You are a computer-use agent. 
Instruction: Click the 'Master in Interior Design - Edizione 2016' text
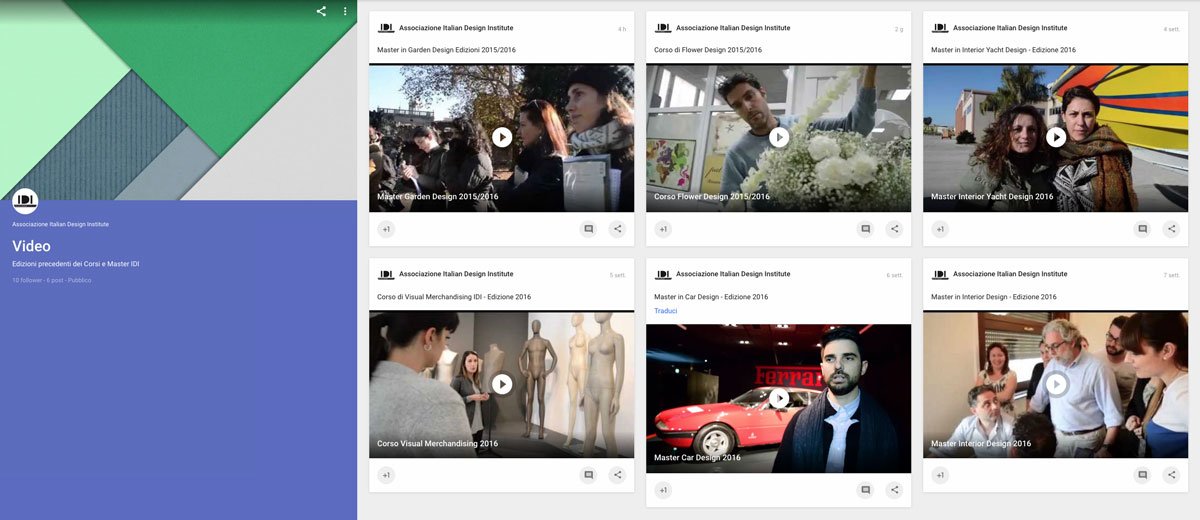(x=994, y=297)
